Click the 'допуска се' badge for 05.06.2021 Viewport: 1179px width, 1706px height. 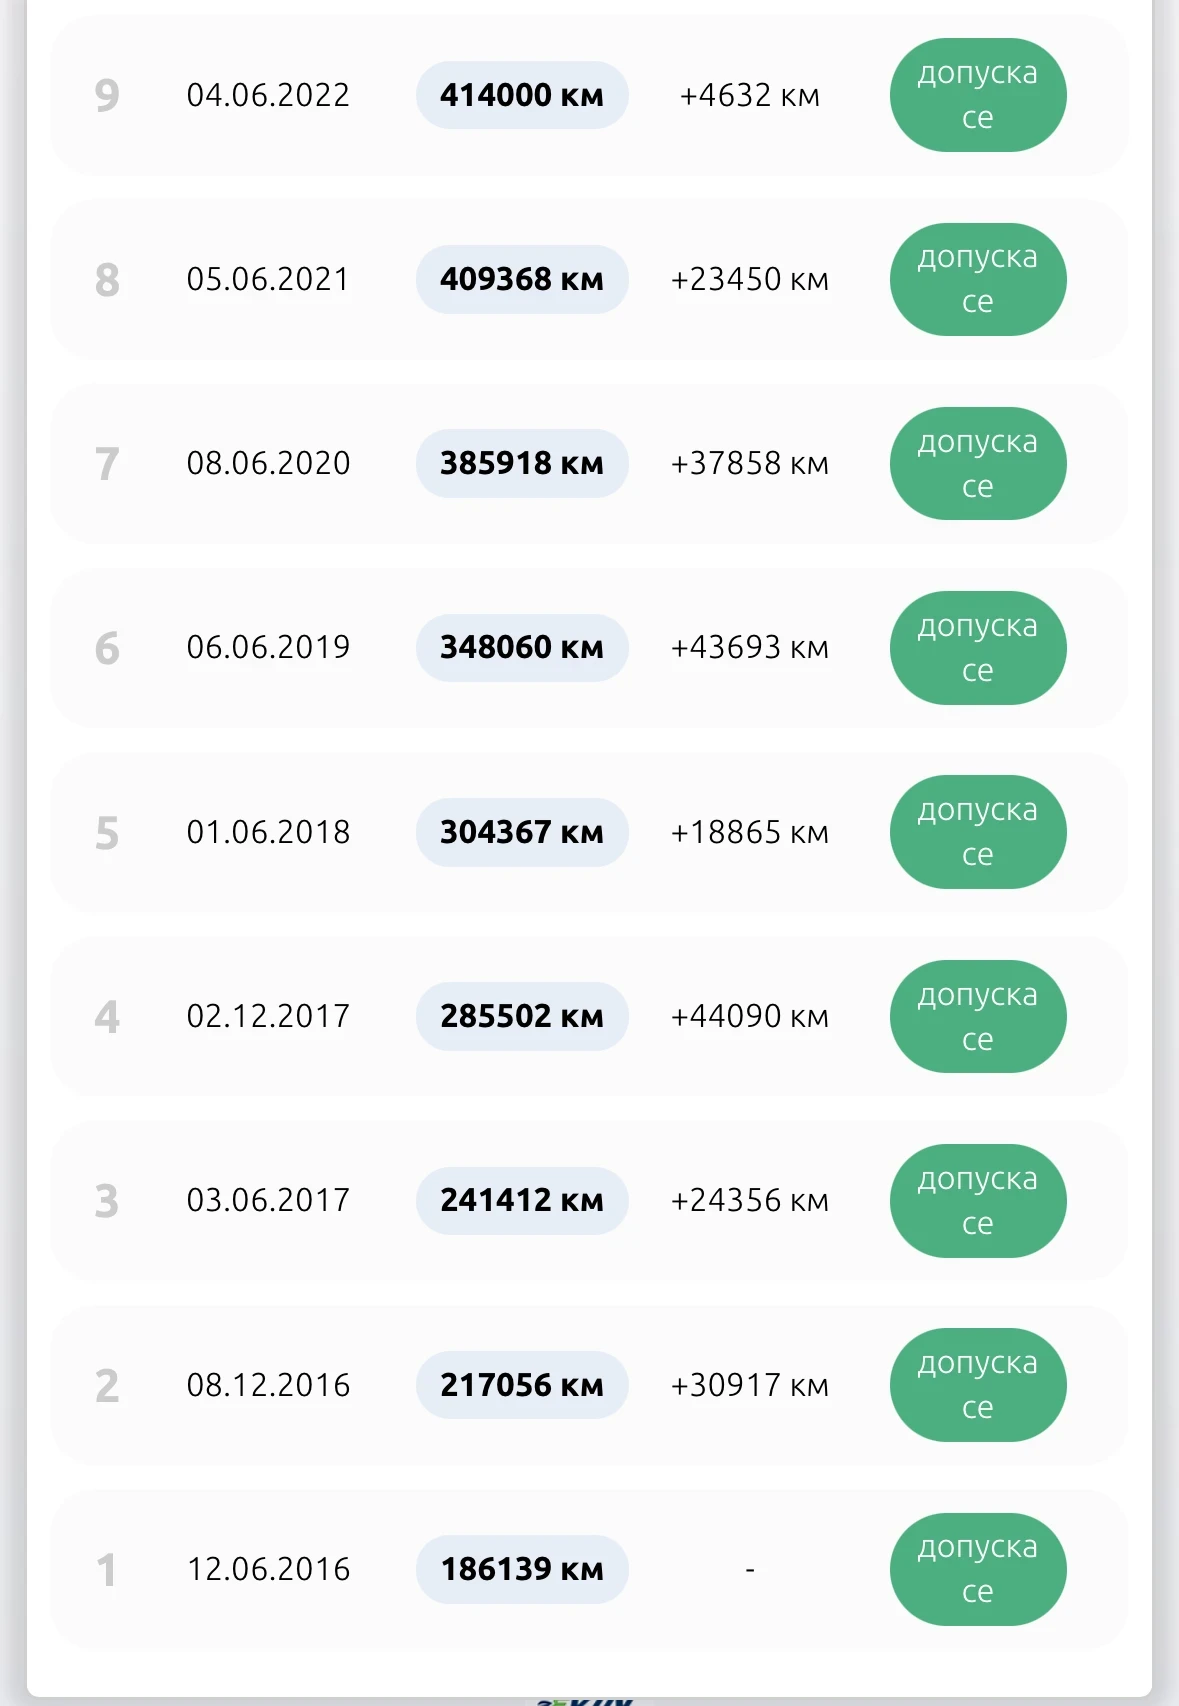tap(978, 279)
